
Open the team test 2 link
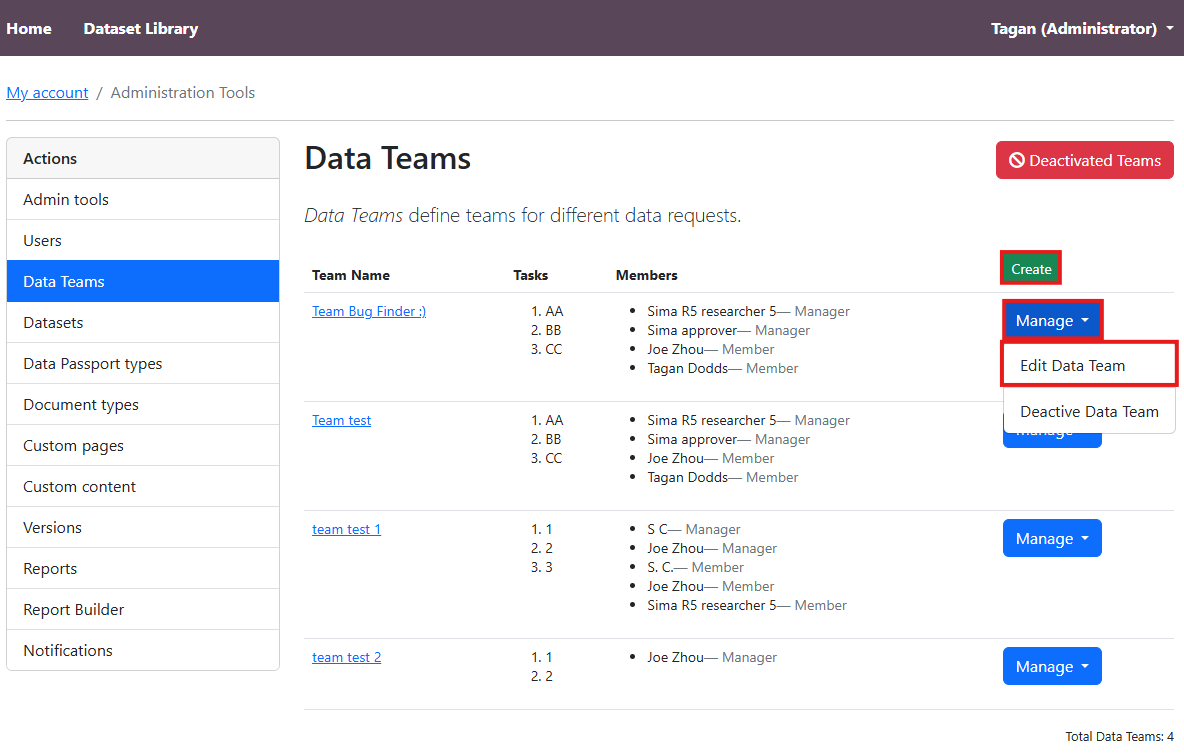pos(346,657)
